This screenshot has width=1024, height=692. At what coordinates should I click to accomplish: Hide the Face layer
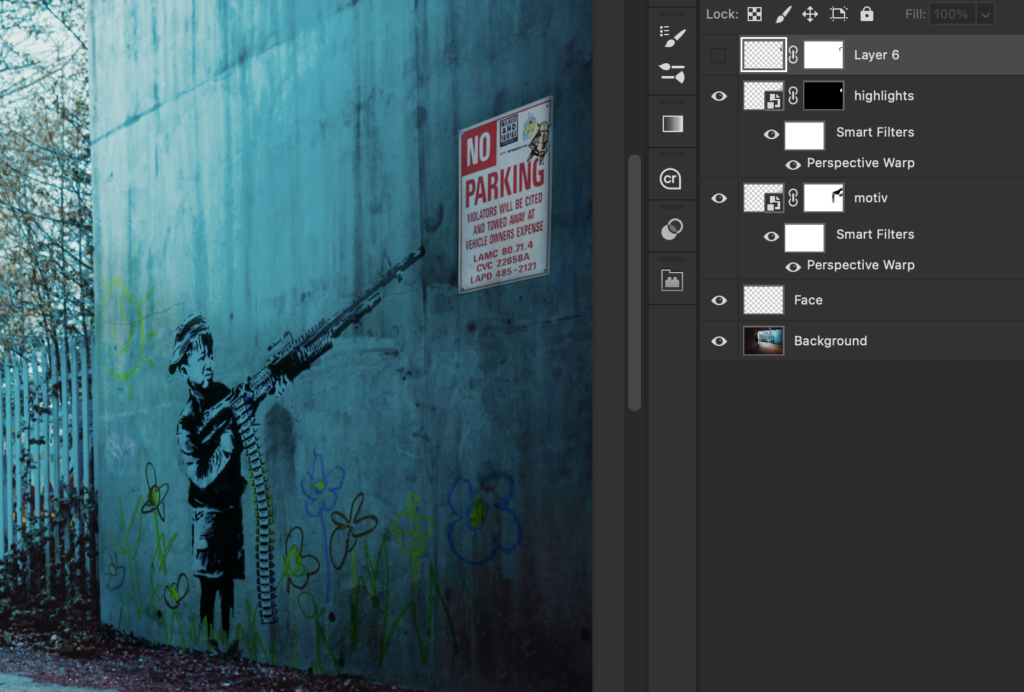pyautogui.click(x=719, y=300)
